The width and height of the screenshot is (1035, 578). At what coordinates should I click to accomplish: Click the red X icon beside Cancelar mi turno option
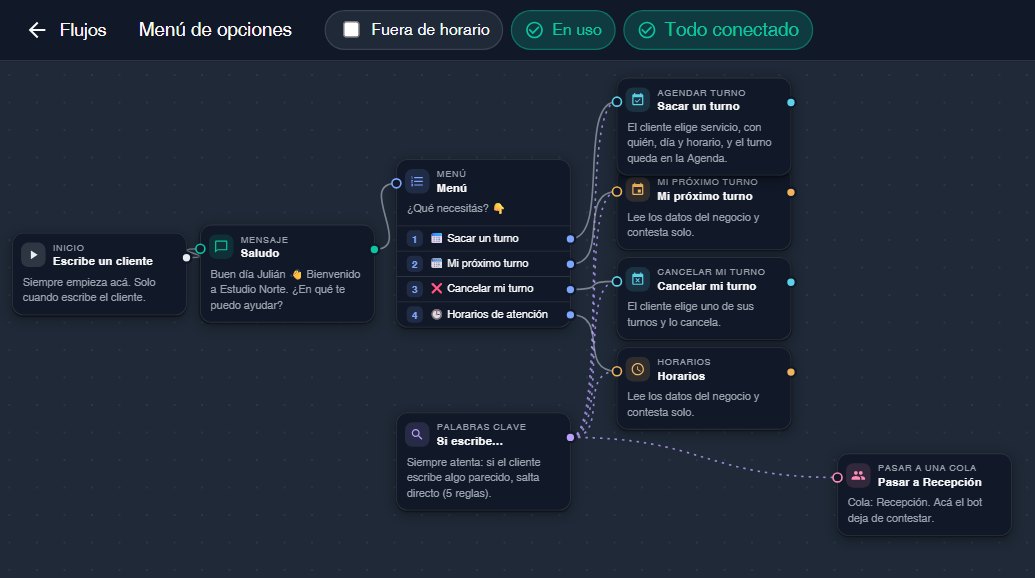point(436,288)
